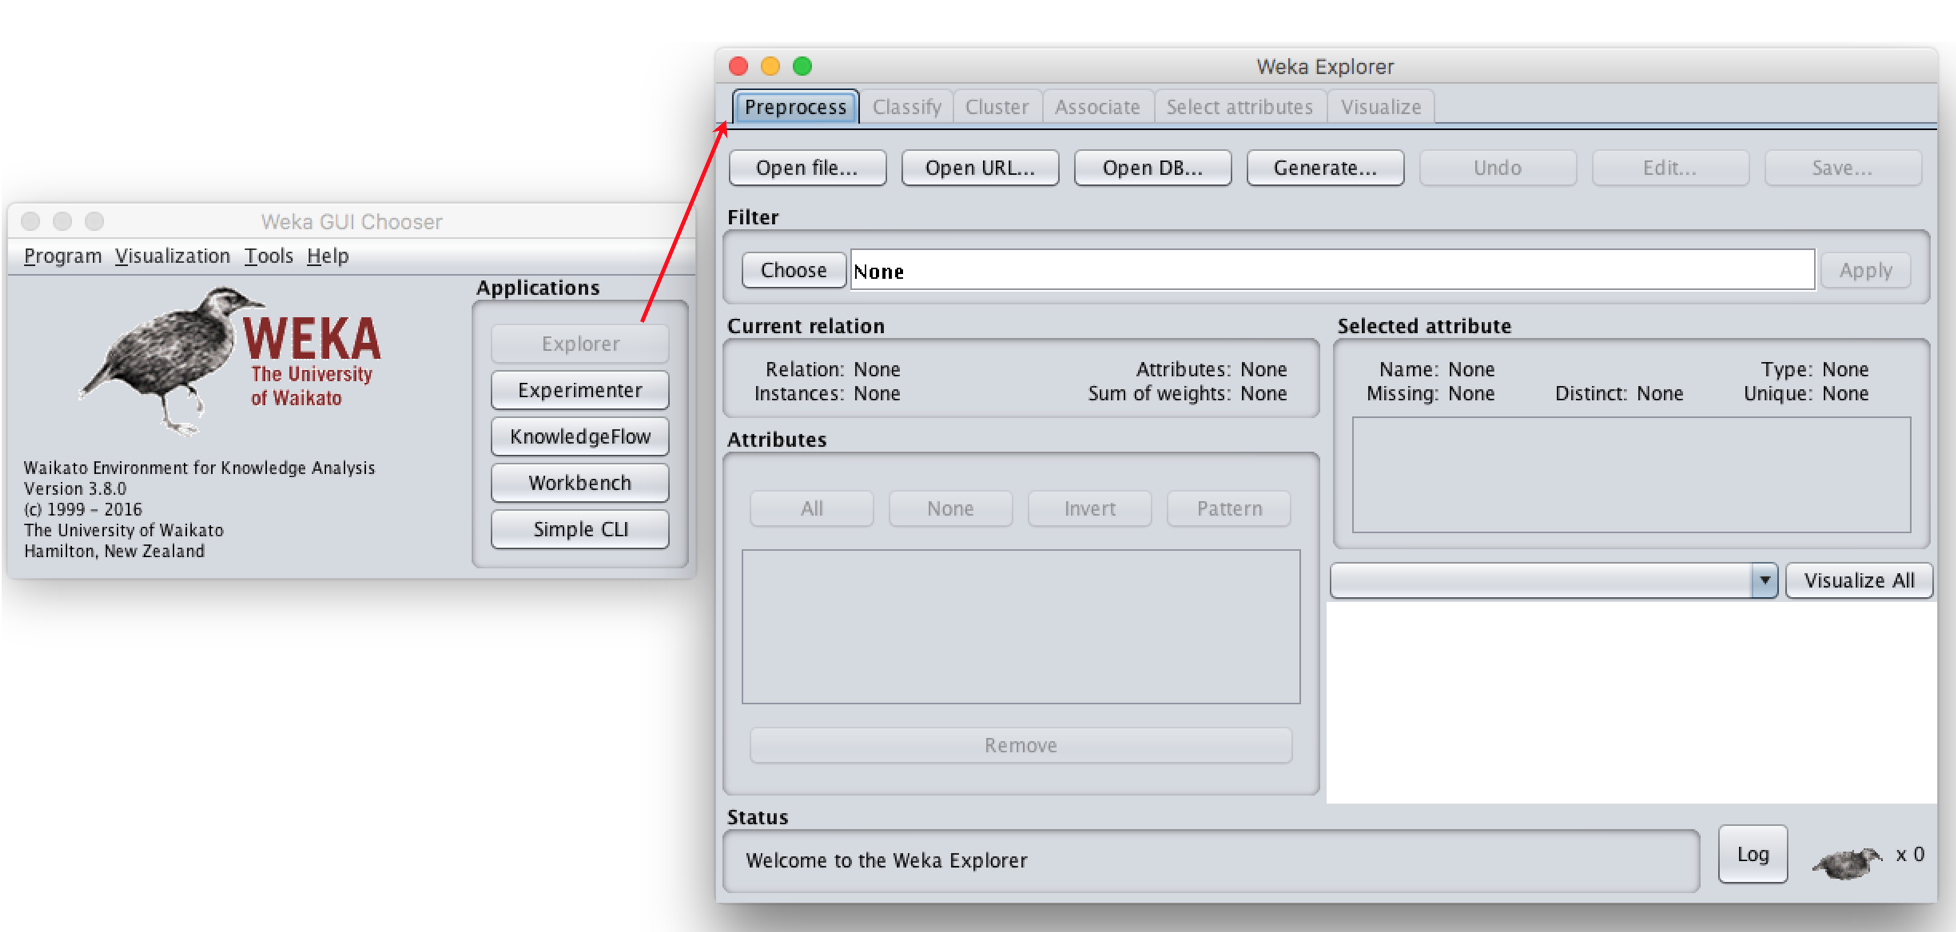Viewport: 1956px width, 932px height.
Task: Click the selected attribute statistics box
Action: [x=1631, y=474]
